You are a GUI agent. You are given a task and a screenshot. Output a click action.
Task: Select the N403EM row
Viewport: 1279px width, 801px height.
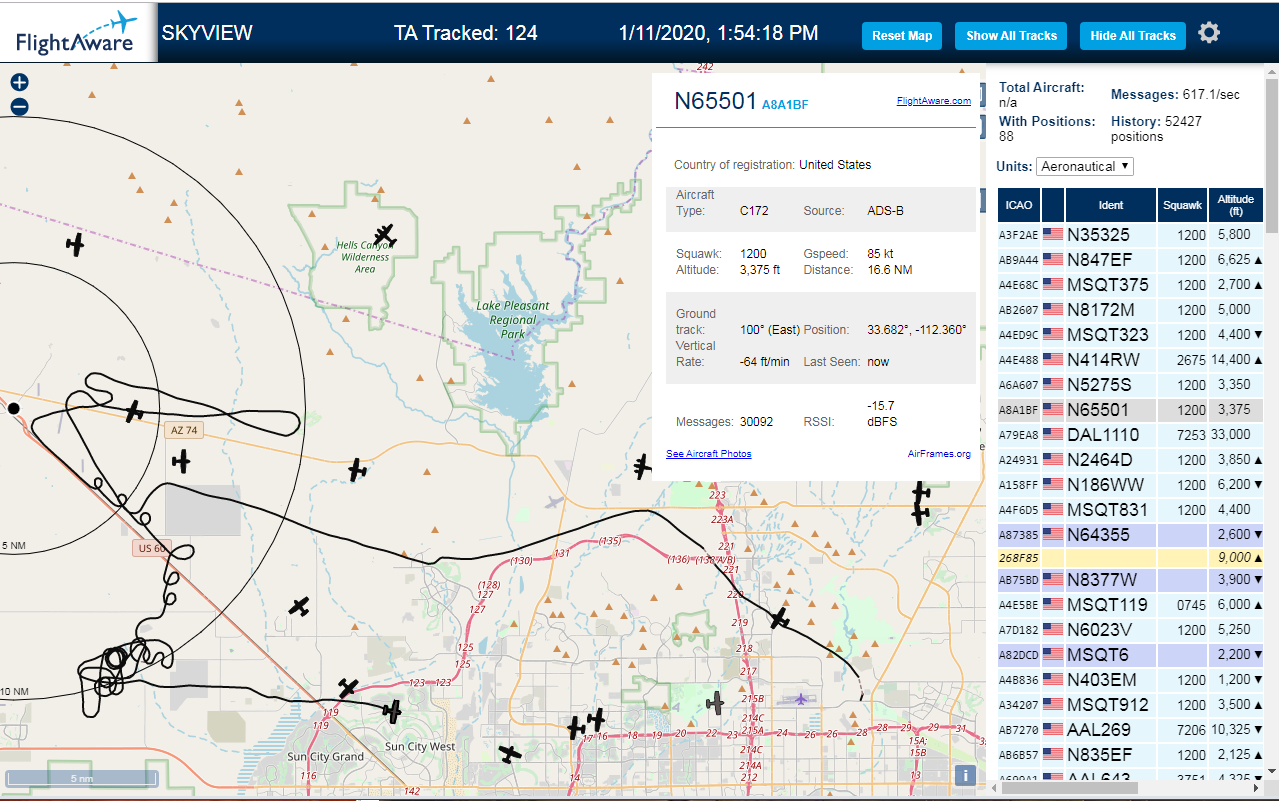[x=1131, y=679]
